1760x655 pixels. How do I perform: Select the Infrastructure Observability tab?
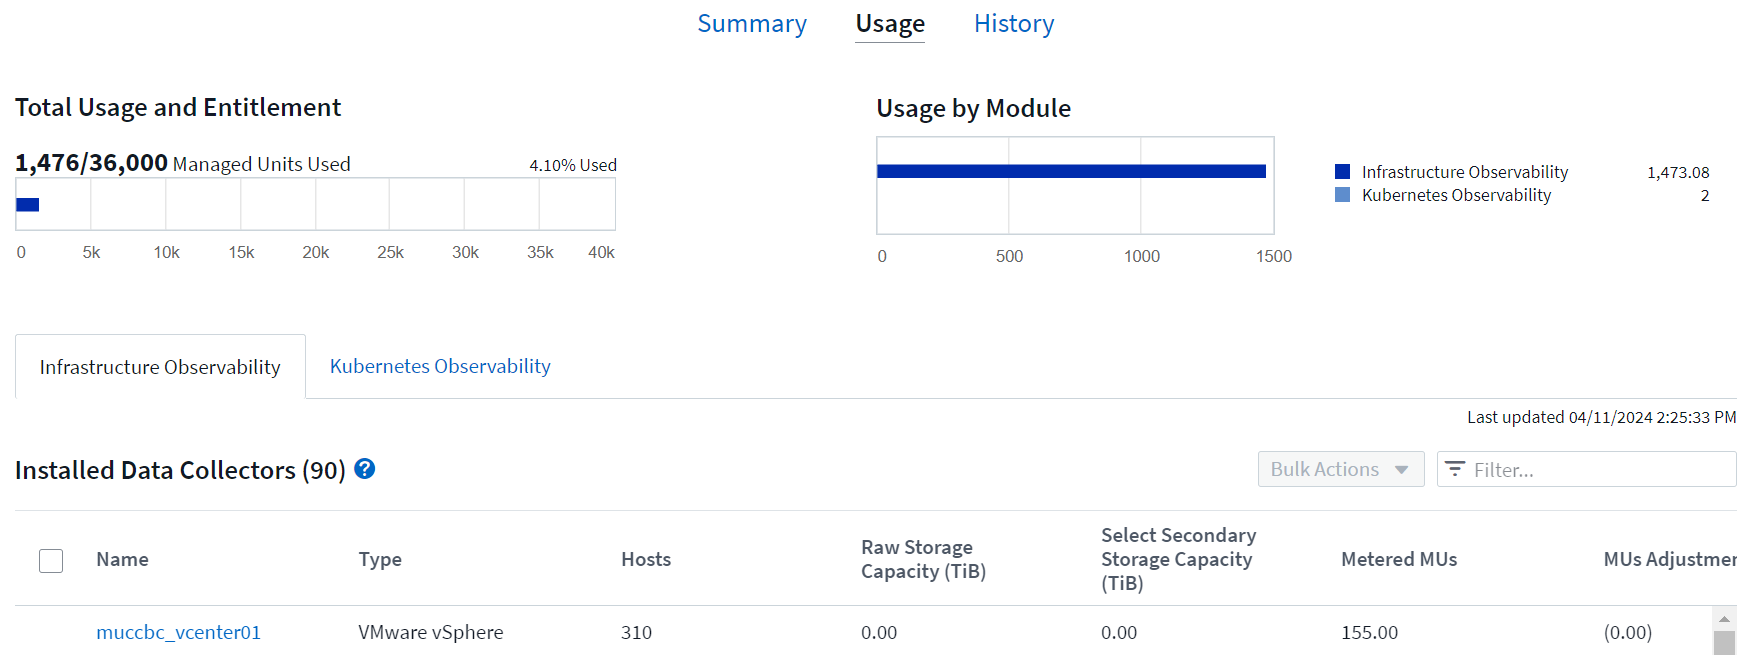160,367
